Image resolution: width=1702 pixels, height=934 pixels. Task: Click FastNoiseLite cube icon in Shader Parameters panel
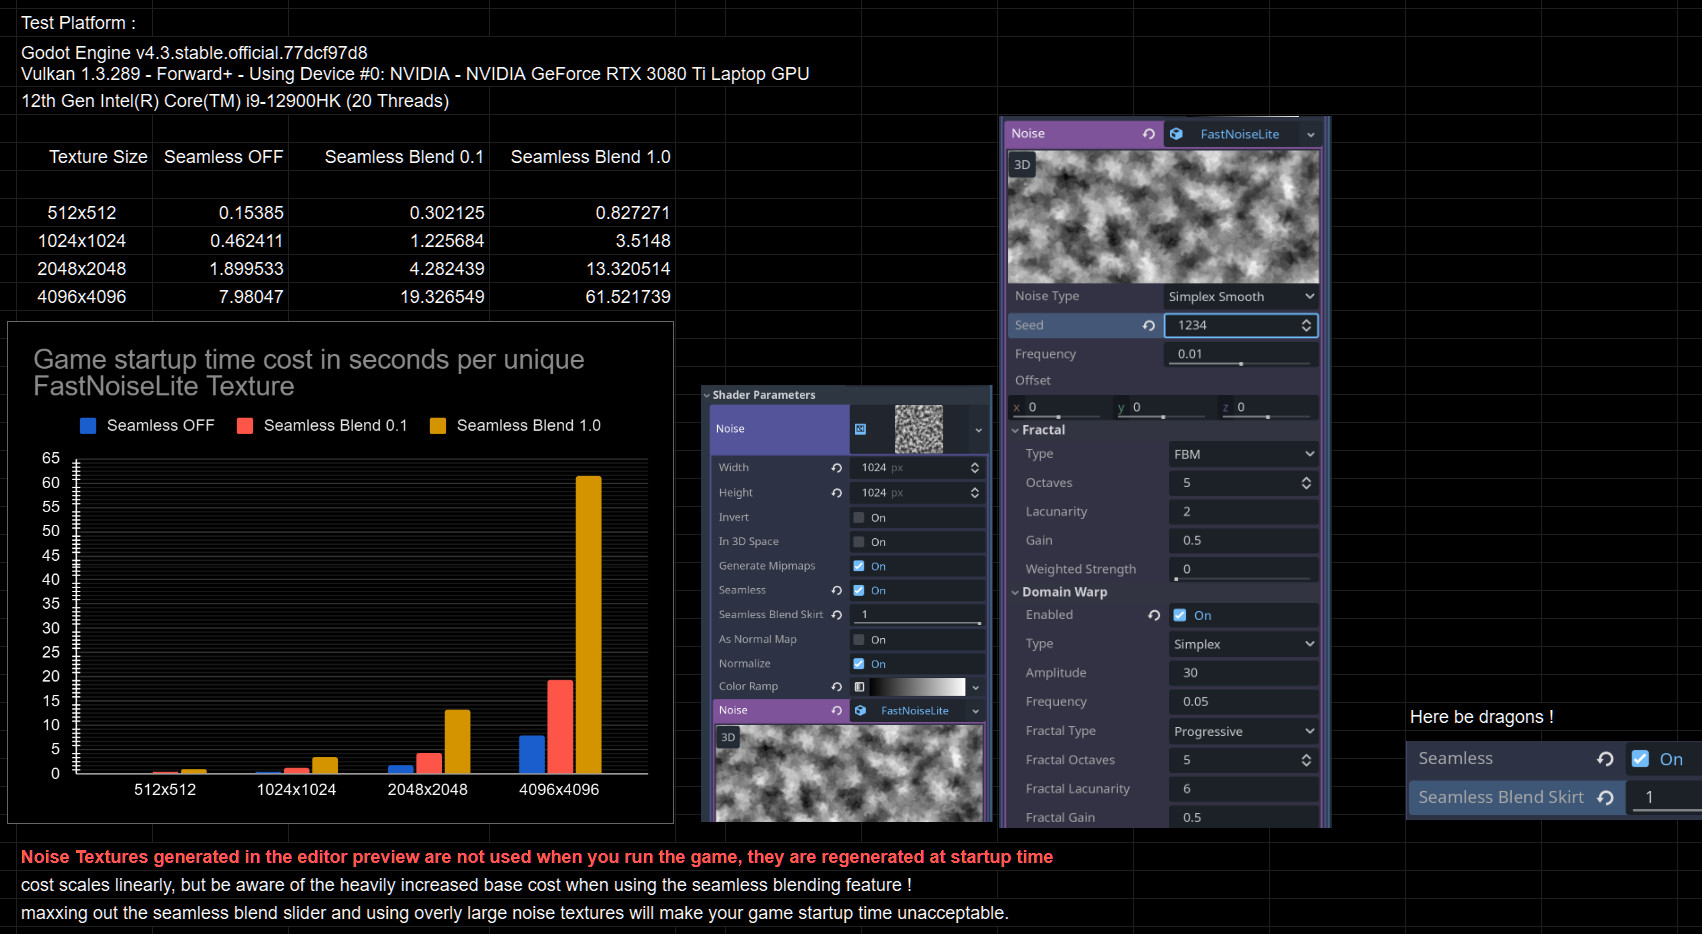[x=860, y=711]
